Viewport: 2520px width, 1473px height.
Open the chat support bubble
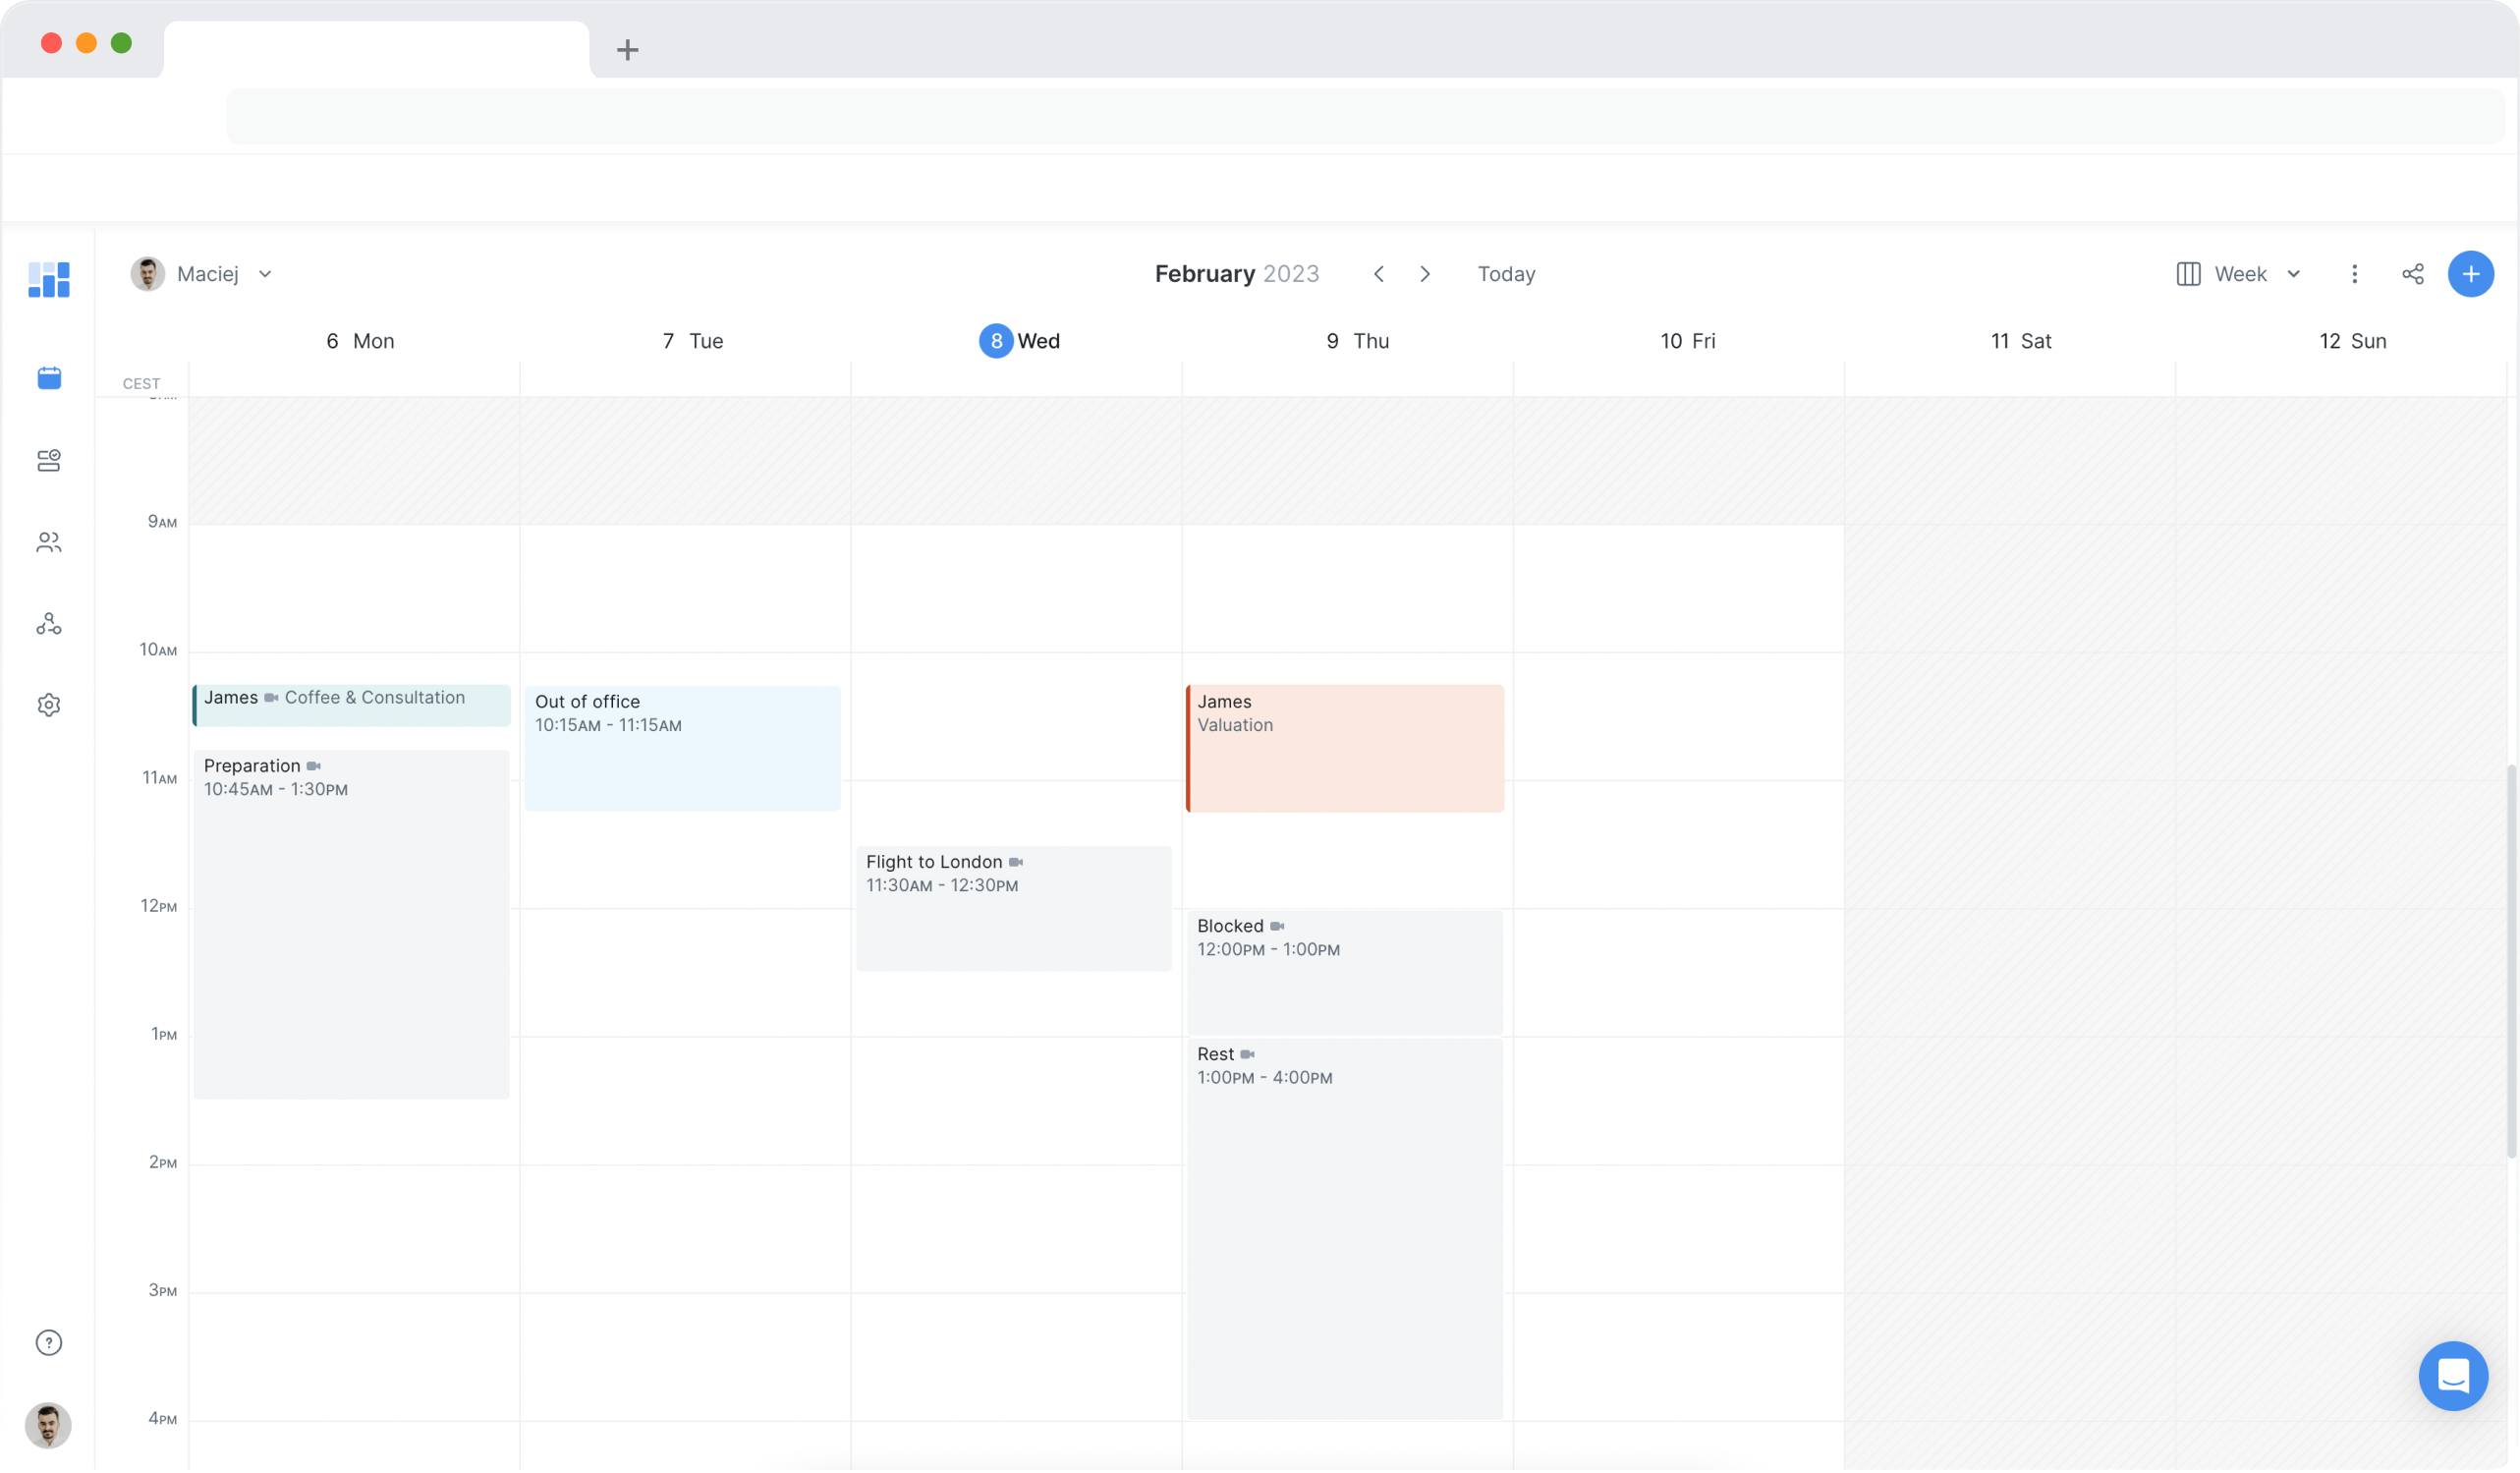2455,1378
